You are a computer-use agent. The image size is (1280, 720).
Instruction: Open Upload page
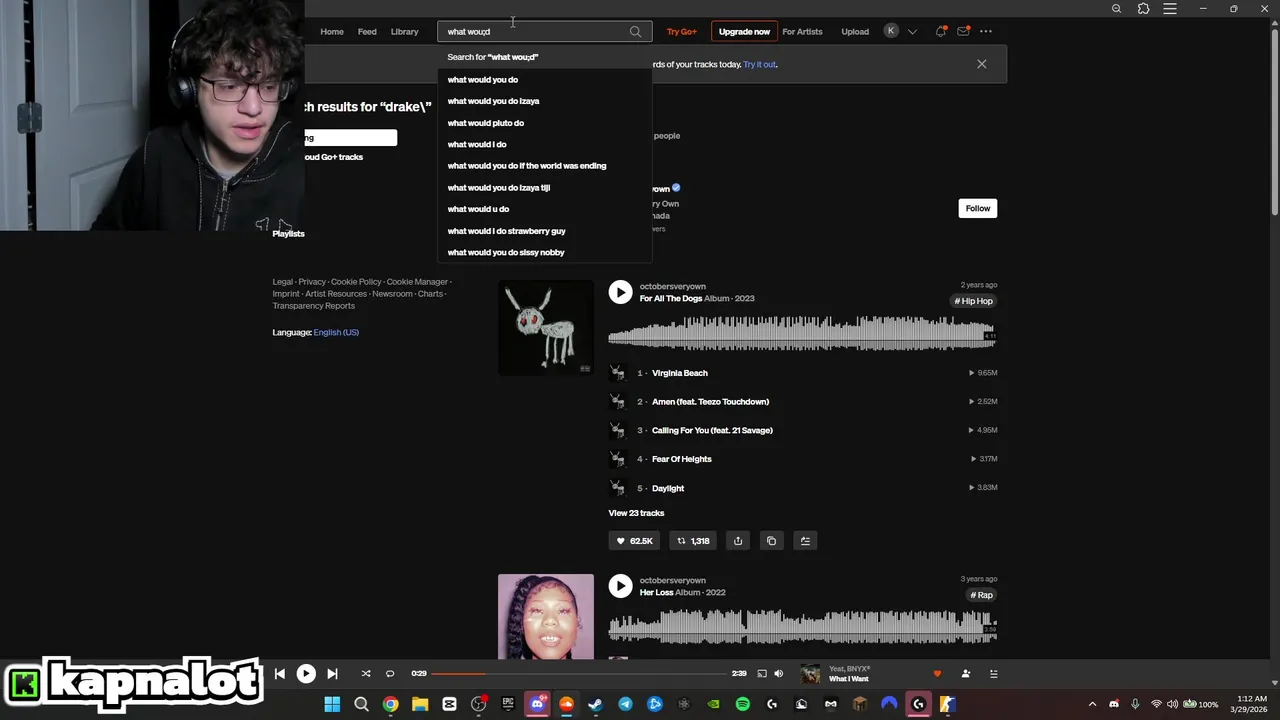click(855, 32)
